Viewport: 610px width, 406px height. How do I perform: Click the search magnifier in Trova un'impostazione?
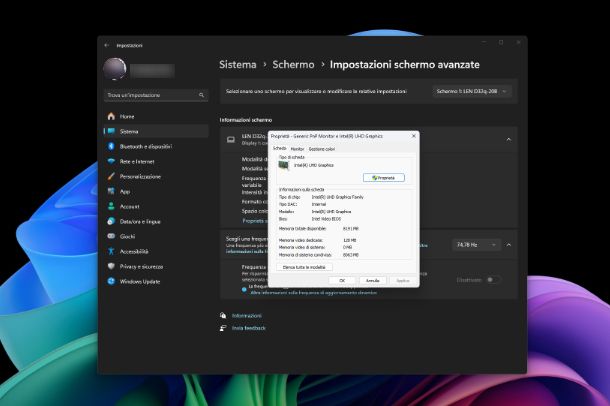[x=201, y=95]
